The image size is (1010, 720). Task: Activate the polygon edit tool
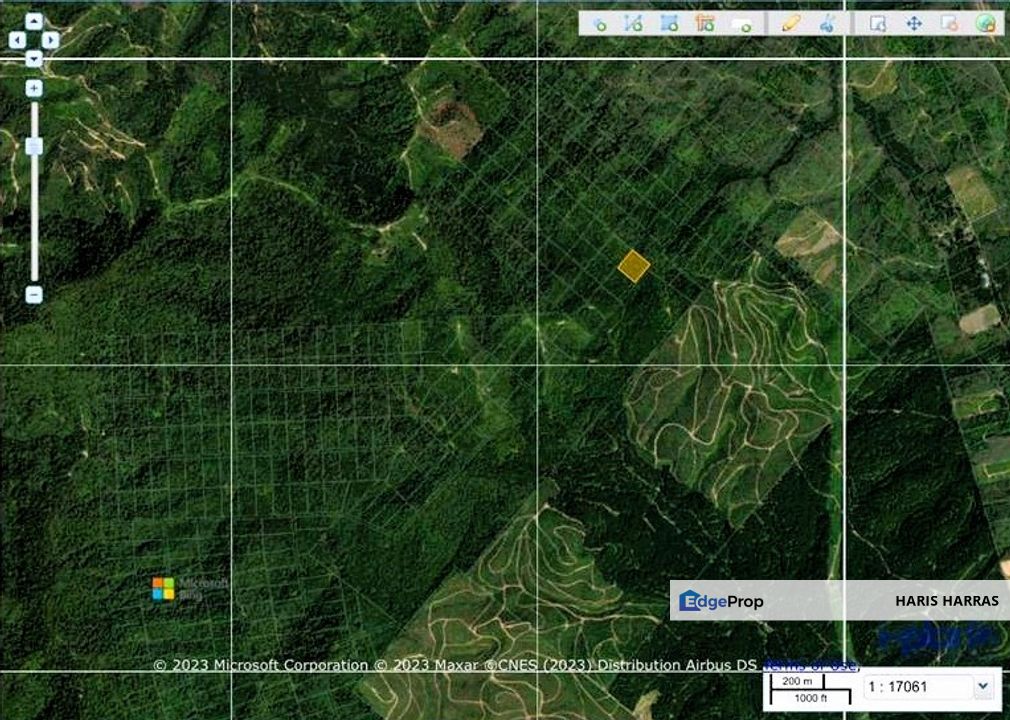pos(668,27)
